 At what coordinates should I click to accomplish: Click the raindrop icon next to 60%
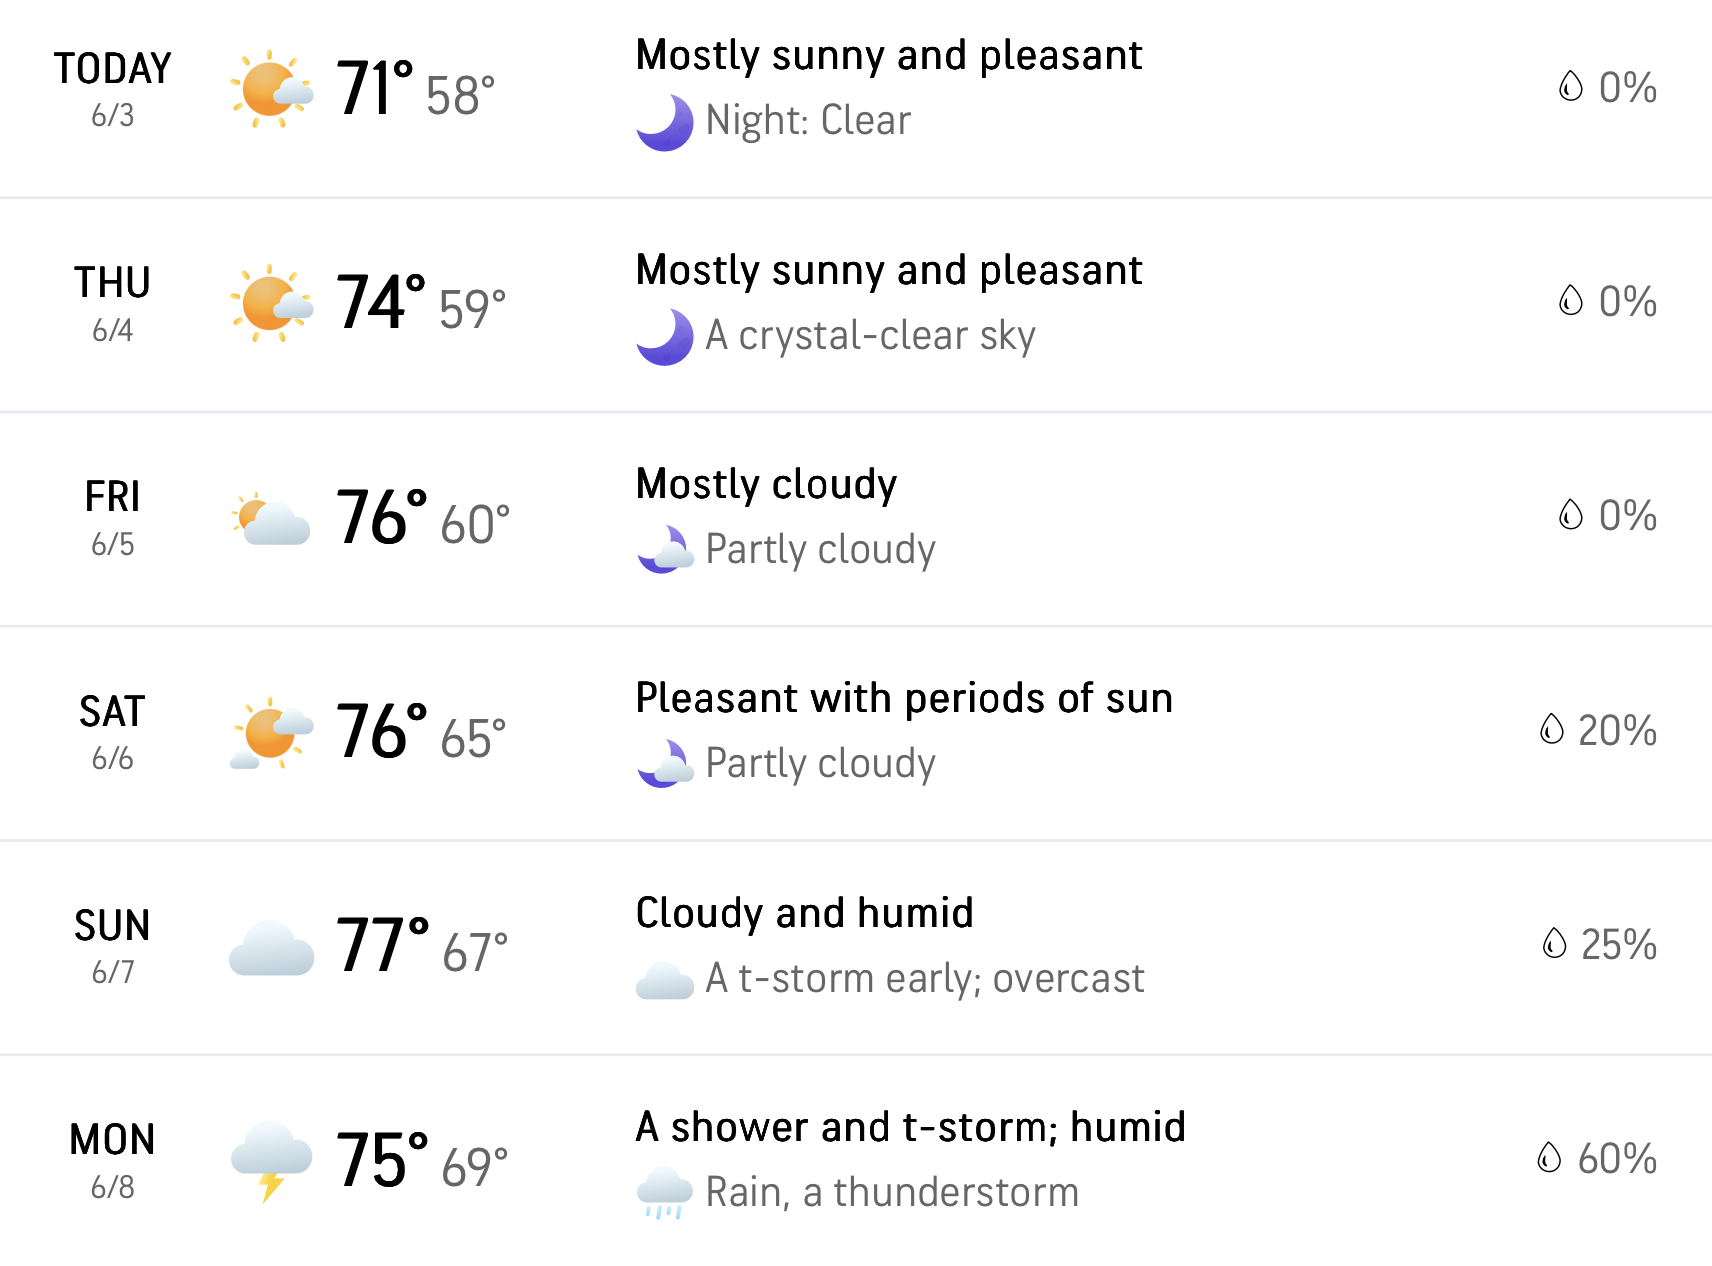(x=1549, y=1158)
